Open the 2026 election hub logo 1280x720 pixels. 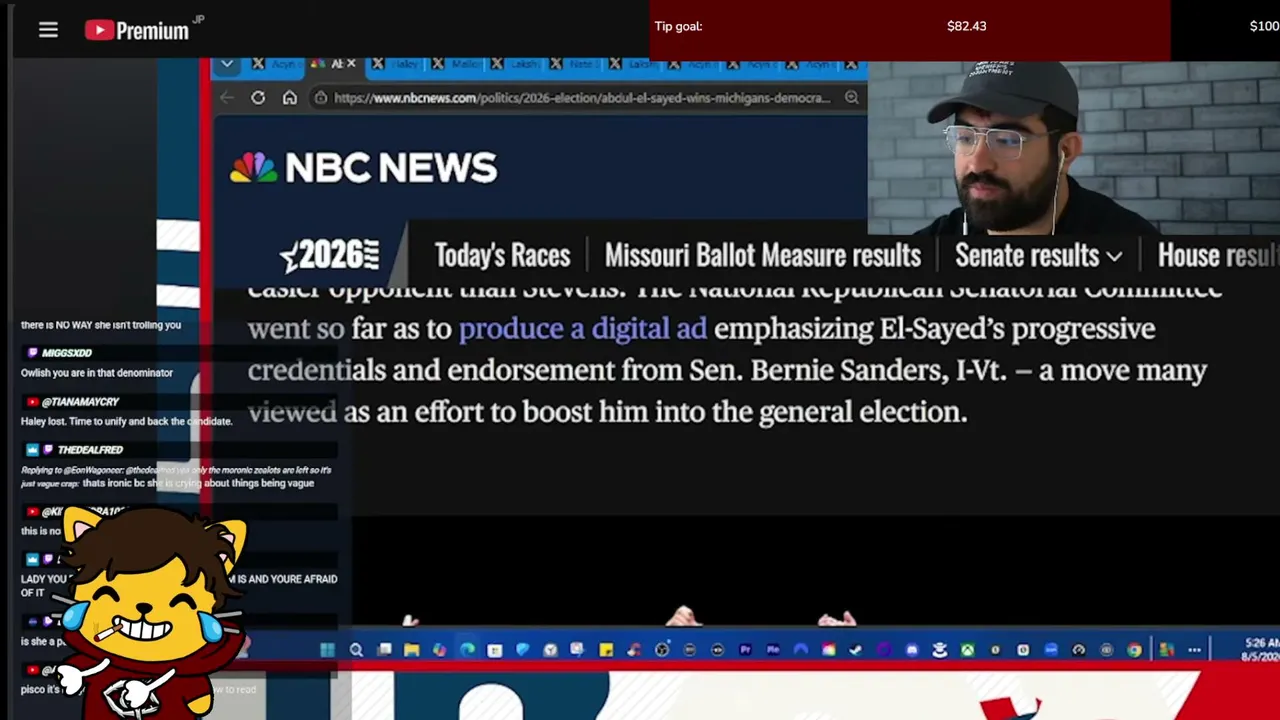tap(330, 256)
